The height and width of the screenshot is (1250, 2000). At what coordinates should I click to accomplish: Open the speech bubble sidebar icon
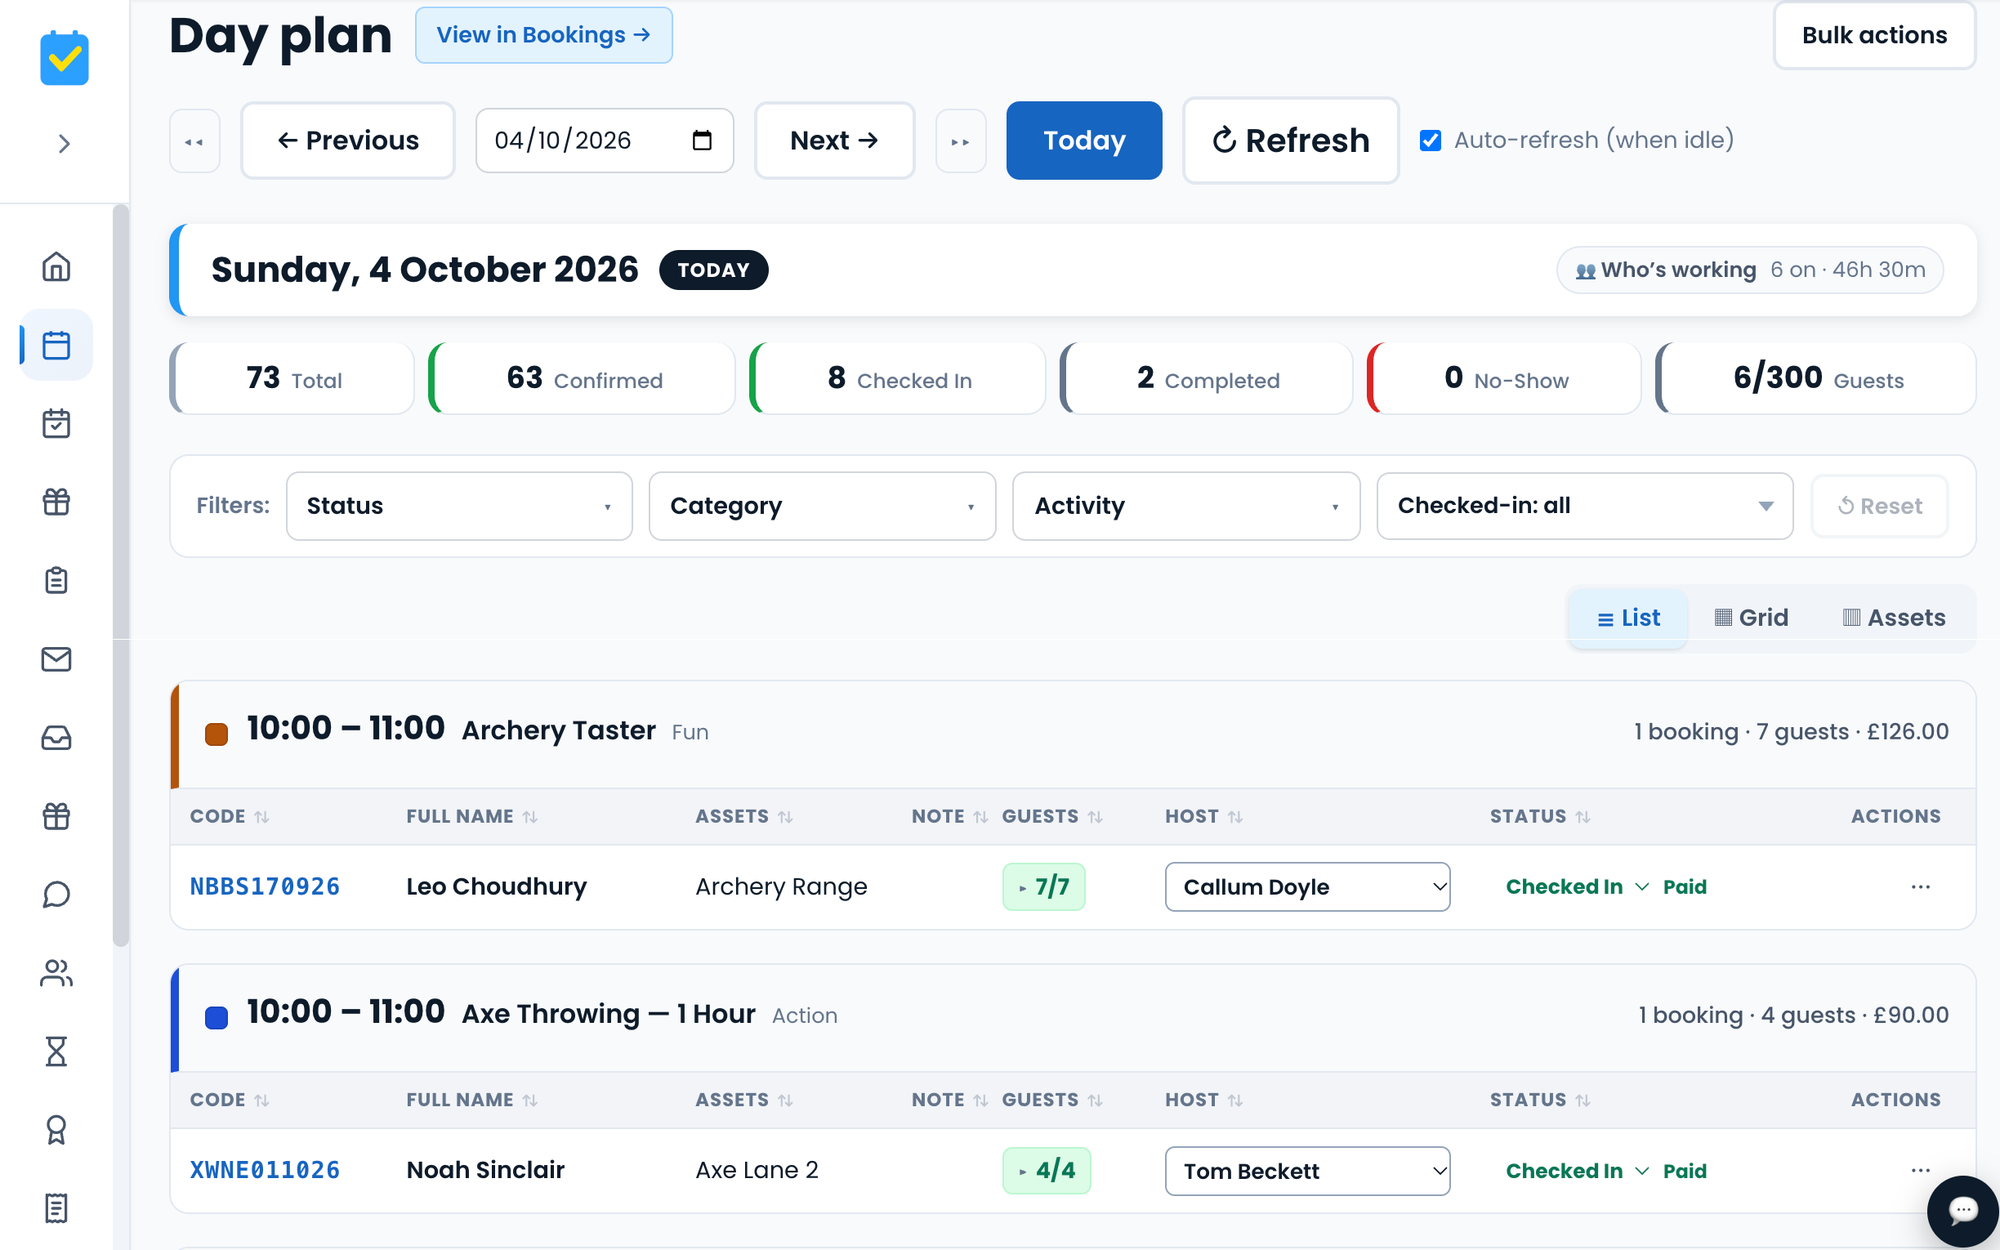[x=56, y=895]
